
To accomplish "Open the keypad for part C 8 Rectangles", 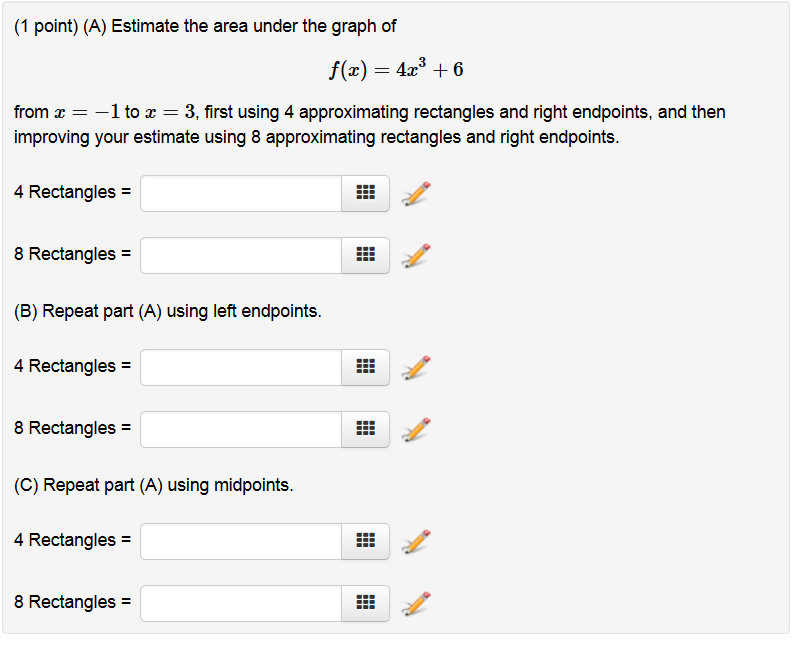I will point(365,603).
